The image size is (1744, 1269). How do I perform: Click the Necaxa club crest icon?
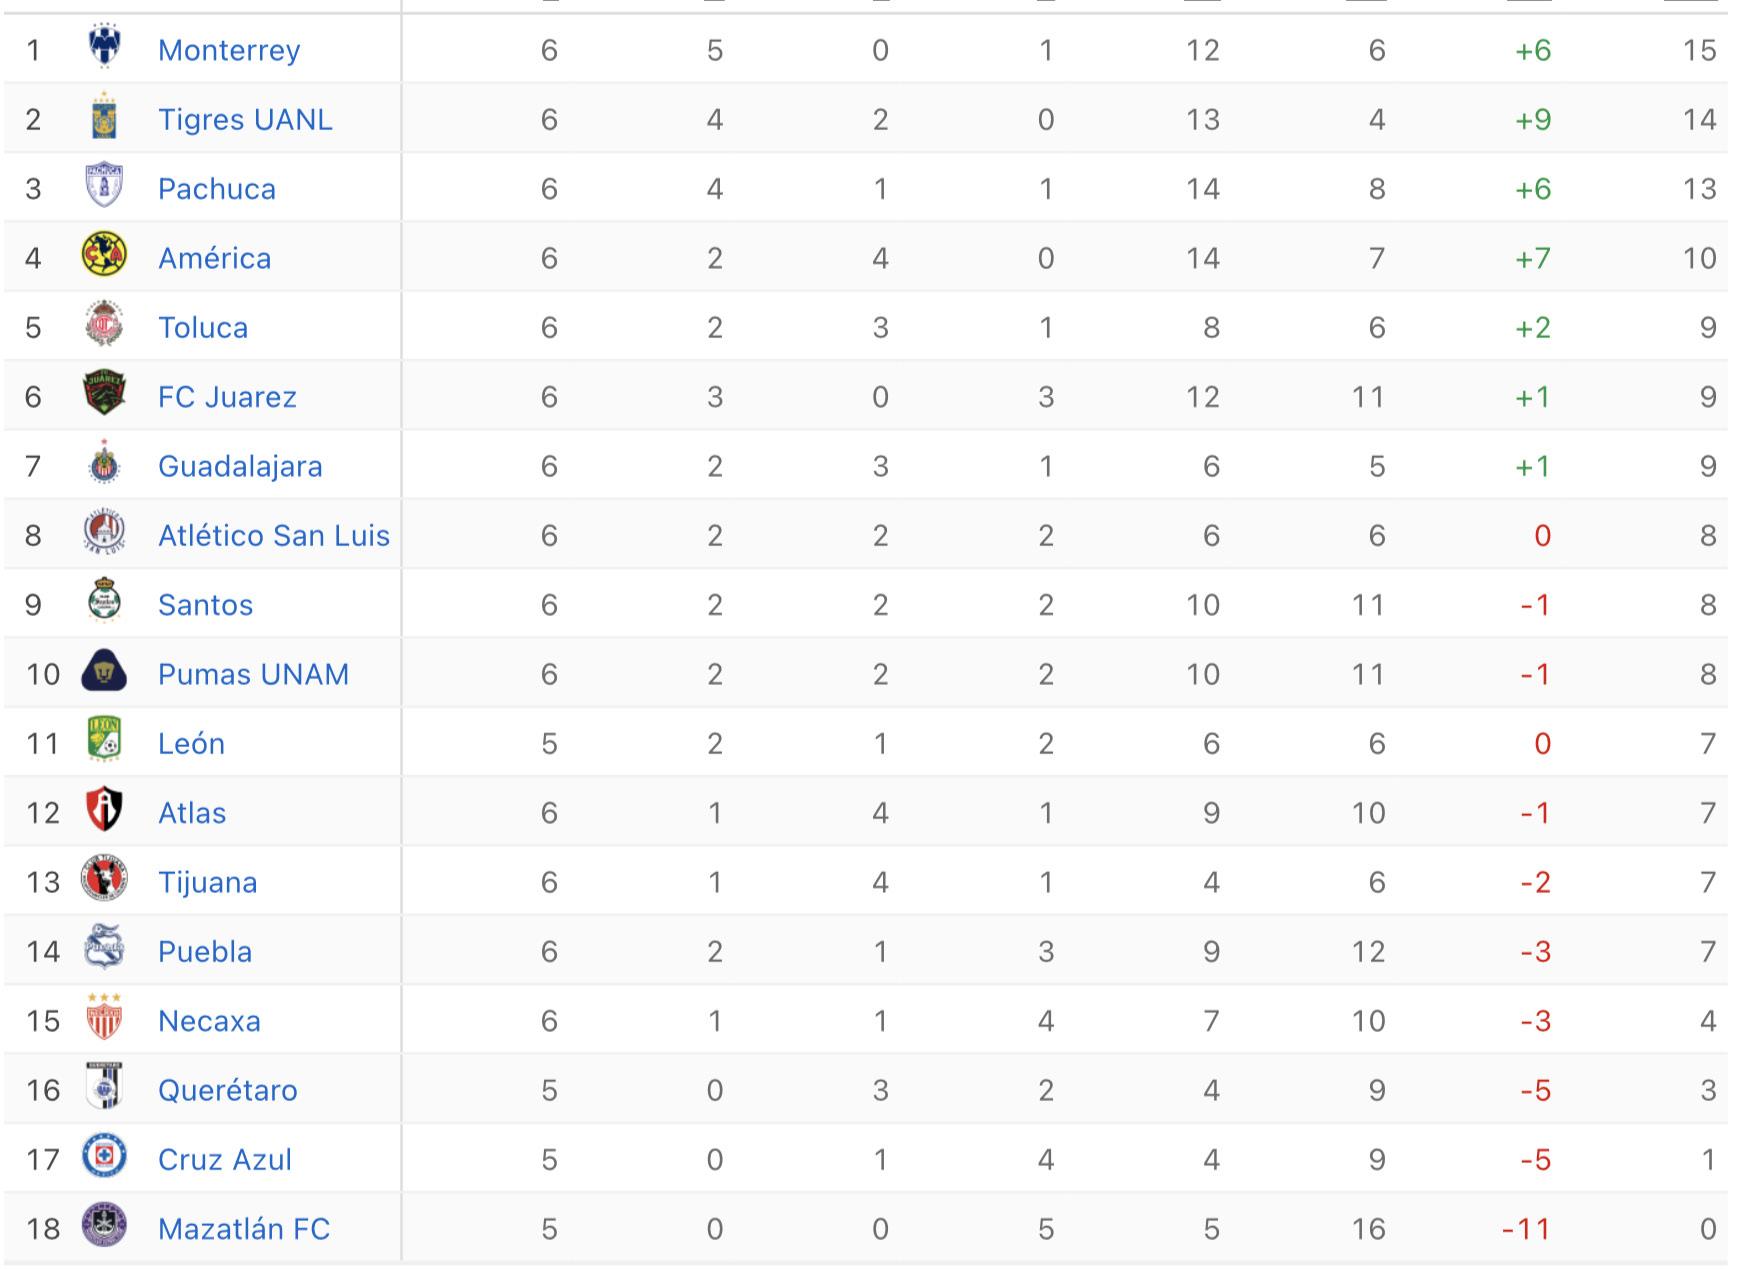tap(104, 1018)
